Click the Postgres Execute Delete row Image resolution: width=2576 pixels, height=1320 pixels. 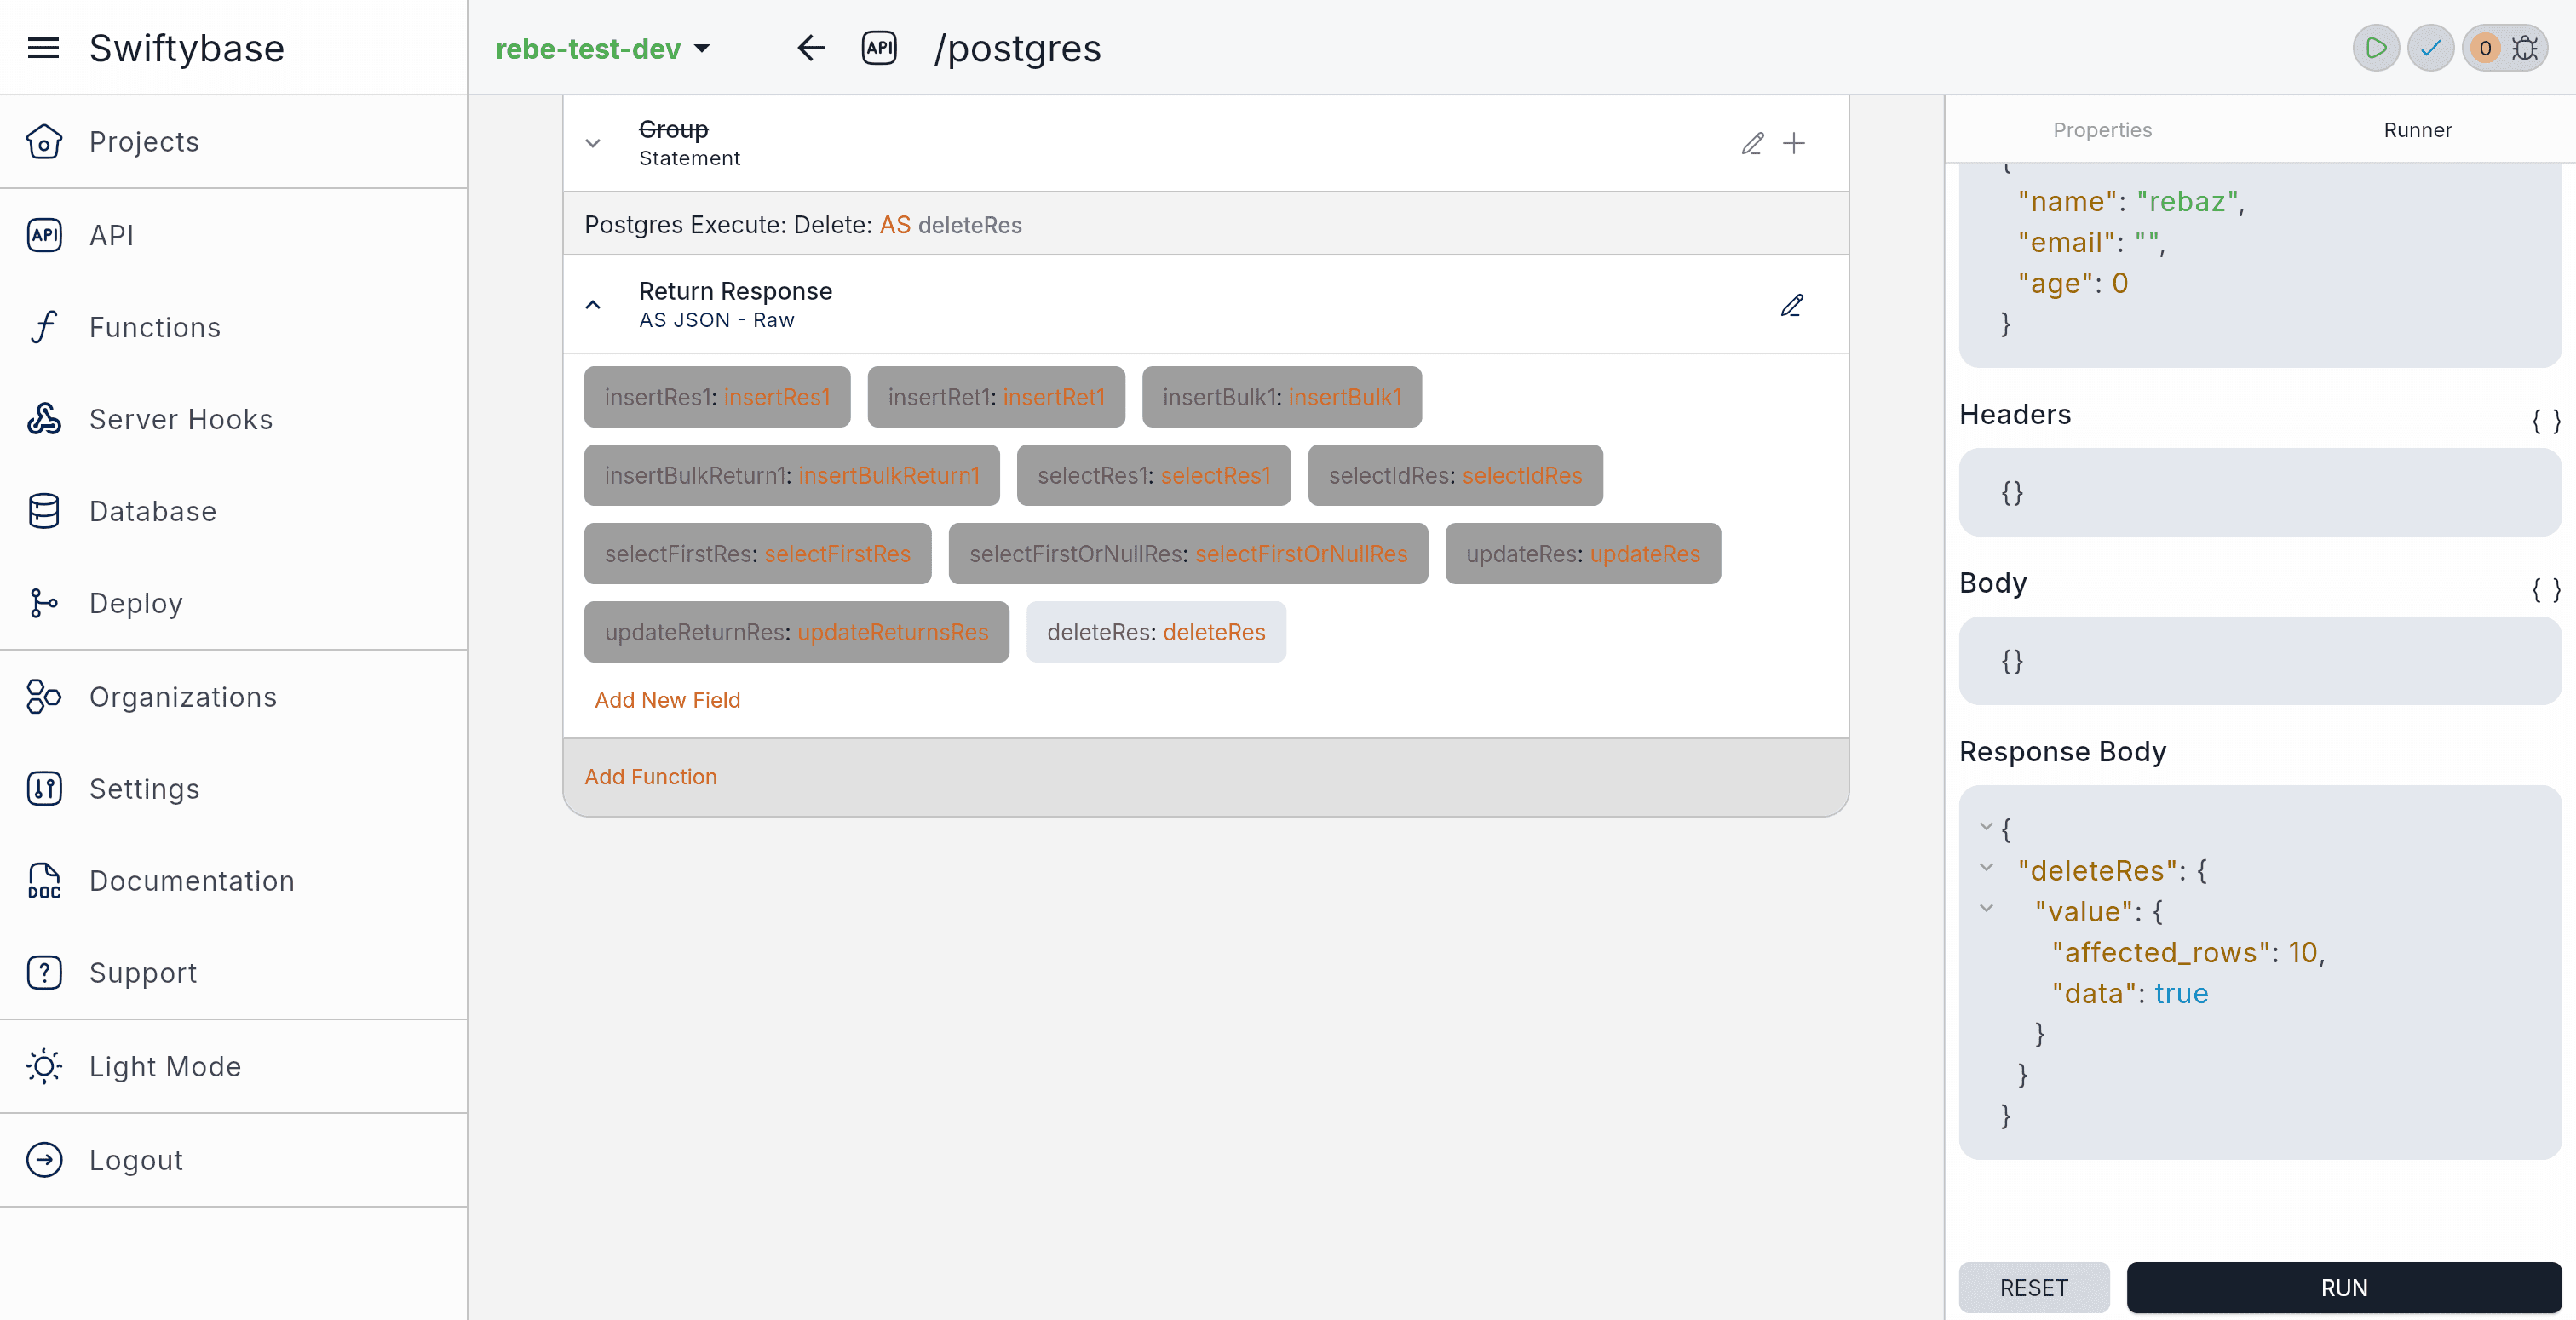tap(1205, 225)
